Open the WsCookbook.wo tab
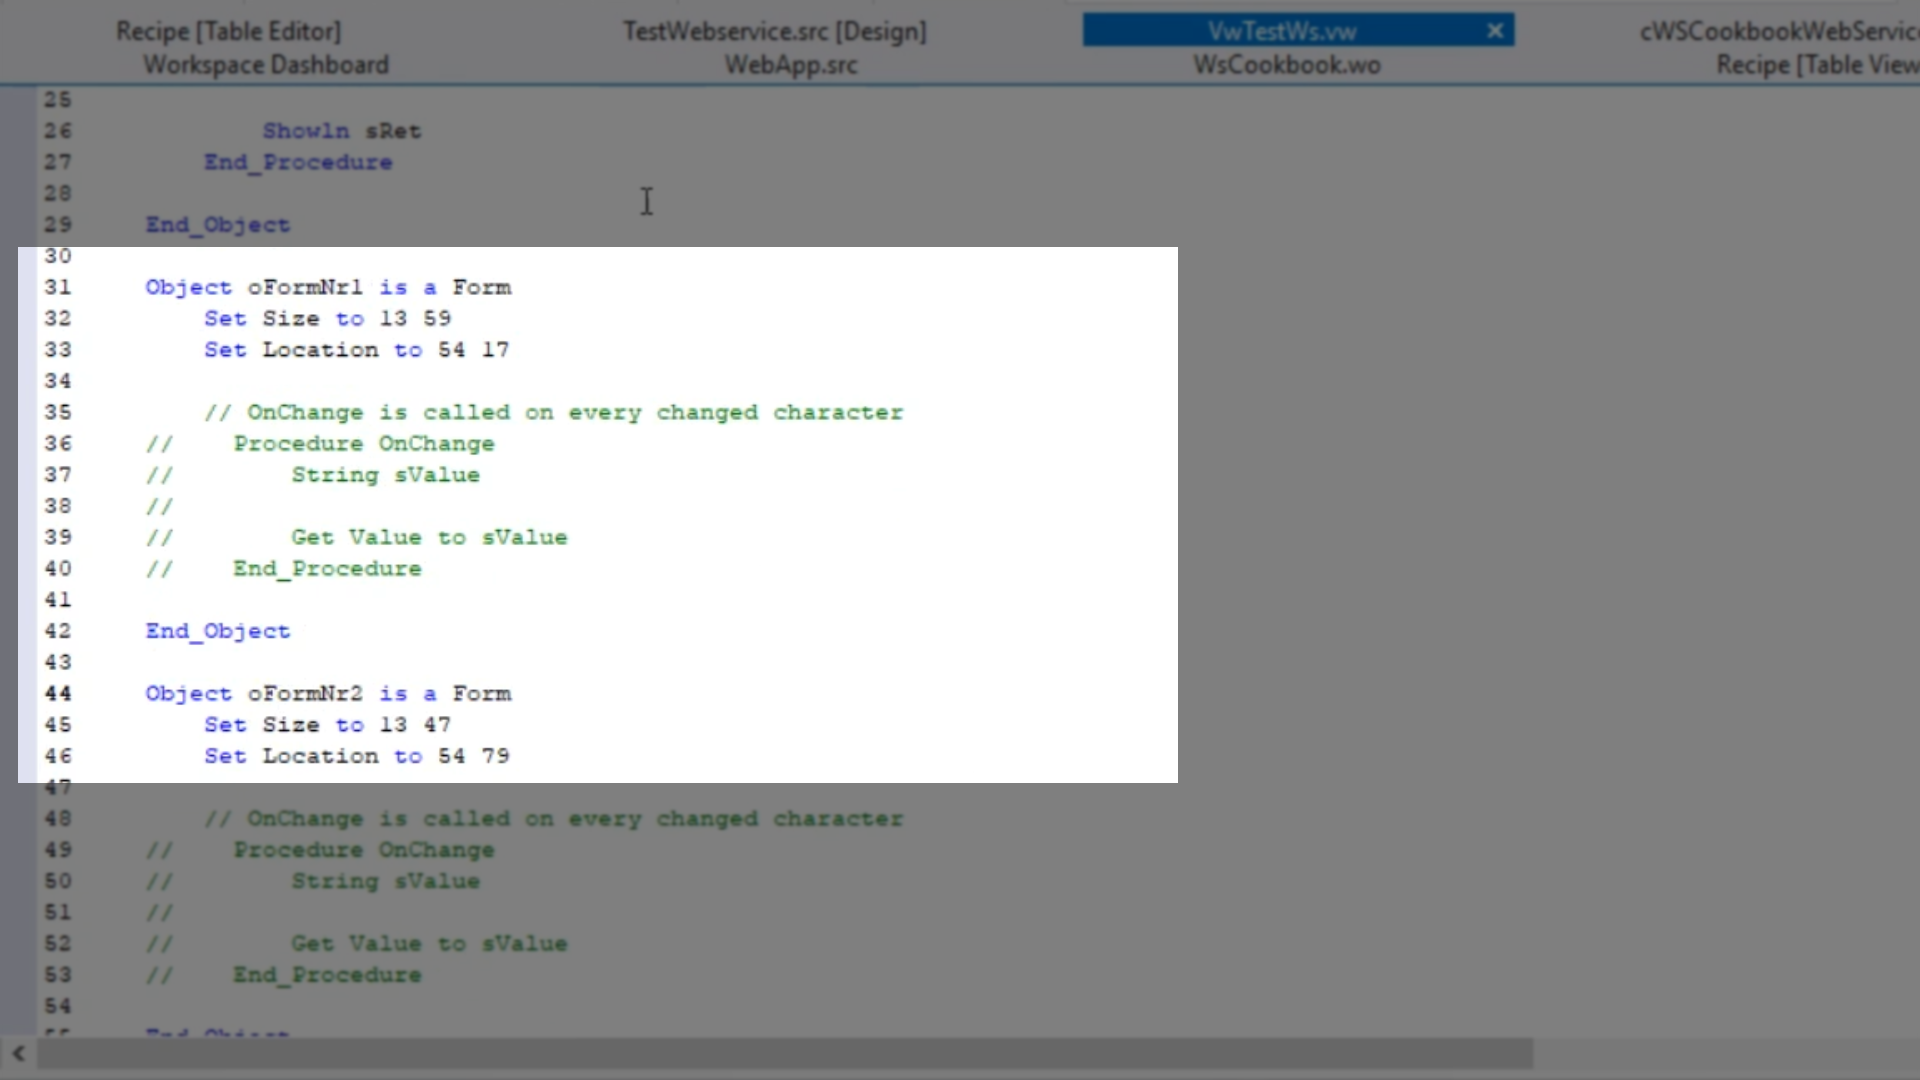The image size is (1920, 1080). (1286, 65)
